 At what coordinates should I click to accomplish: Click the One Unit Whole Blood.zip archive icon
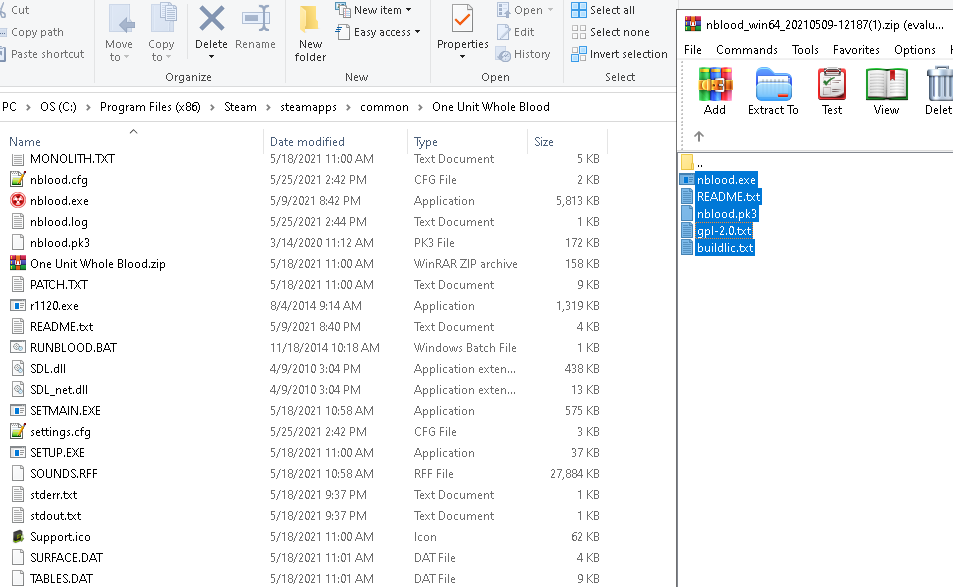tap(18, 264)
